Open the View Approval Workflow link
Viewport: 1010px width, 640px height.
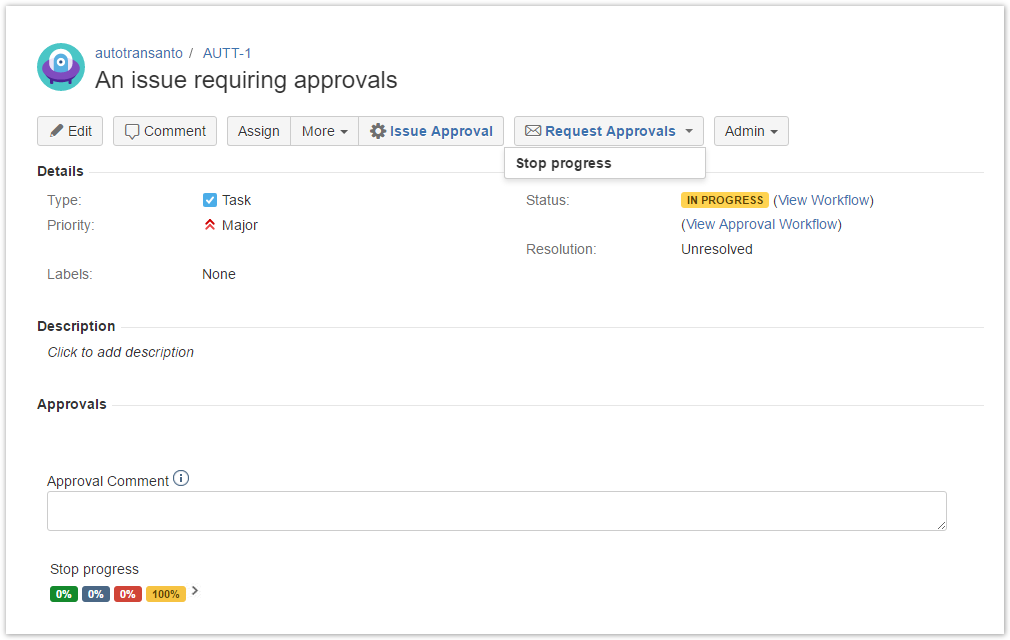[761, 224]
